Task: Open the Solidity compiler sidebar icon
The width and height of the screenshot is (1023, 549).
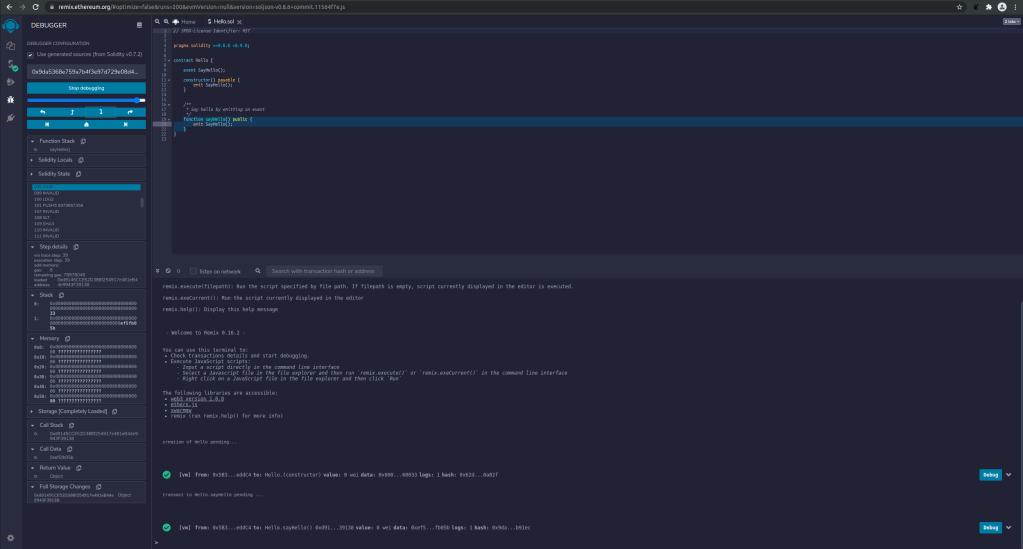Action: pyautogui.click(x=11, y=64)
